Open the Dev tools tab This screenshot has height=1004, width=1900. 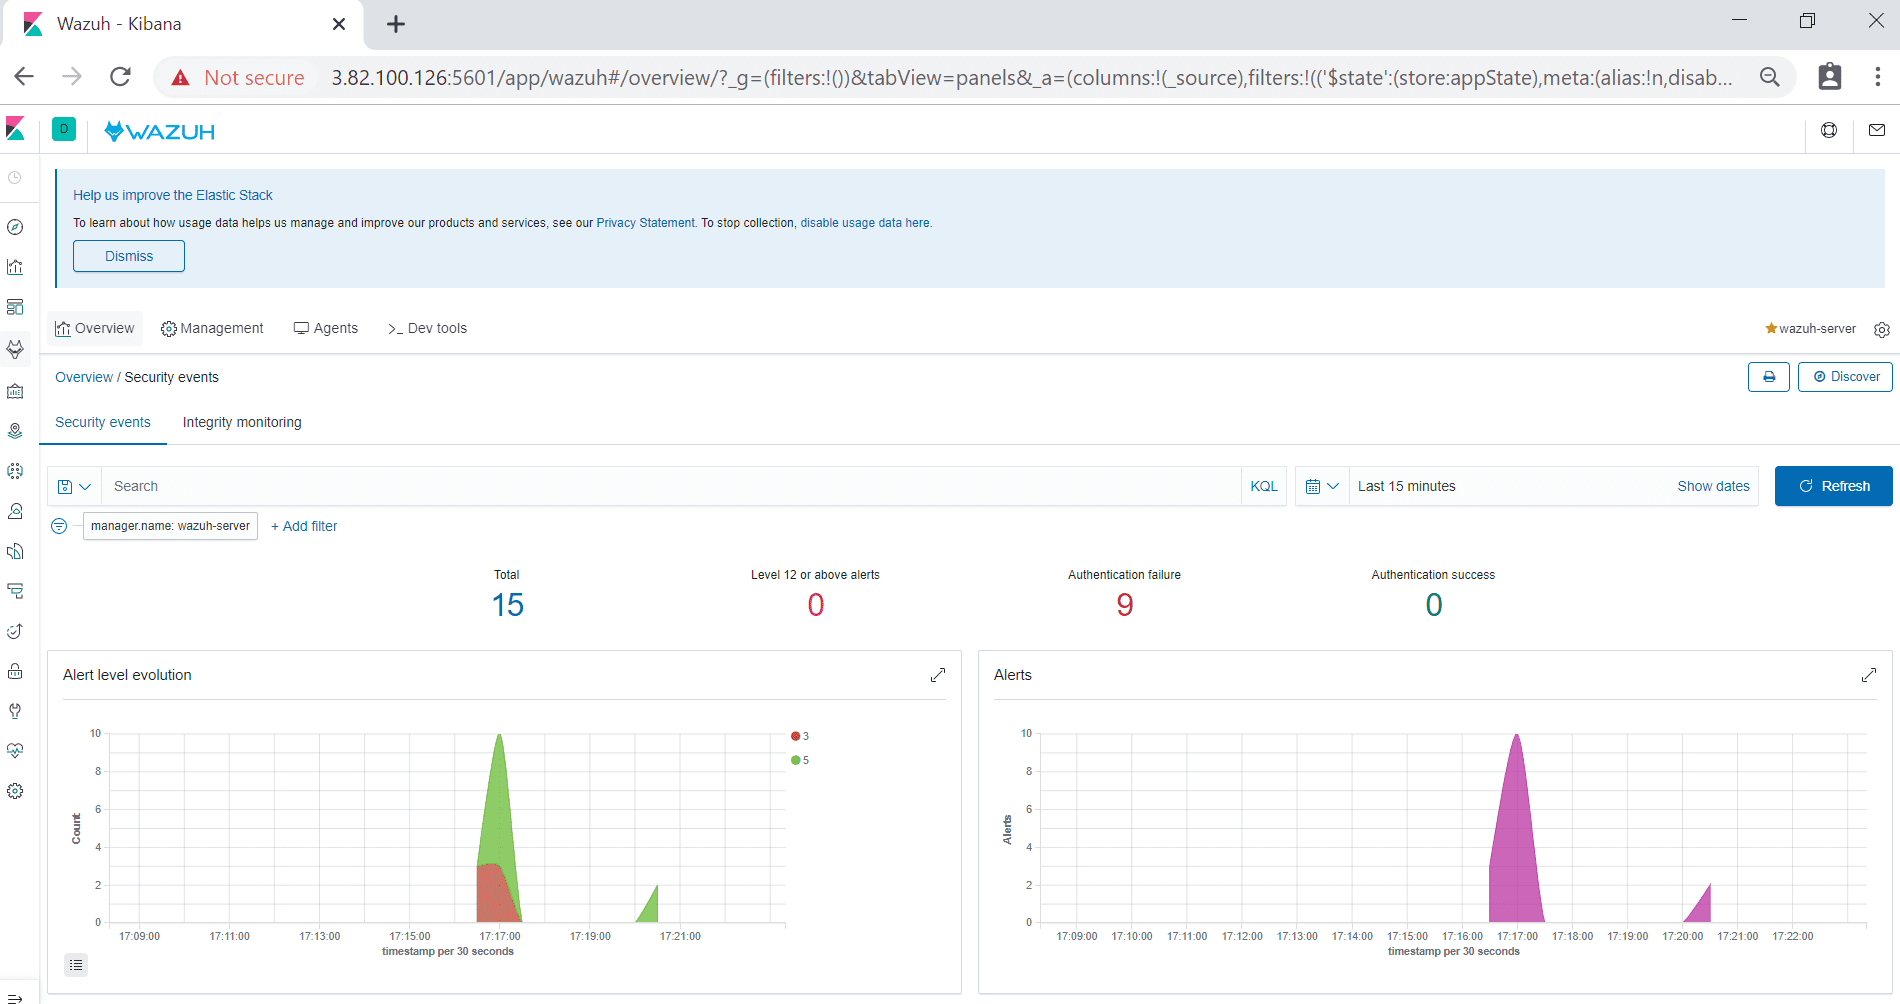point(427,328)
